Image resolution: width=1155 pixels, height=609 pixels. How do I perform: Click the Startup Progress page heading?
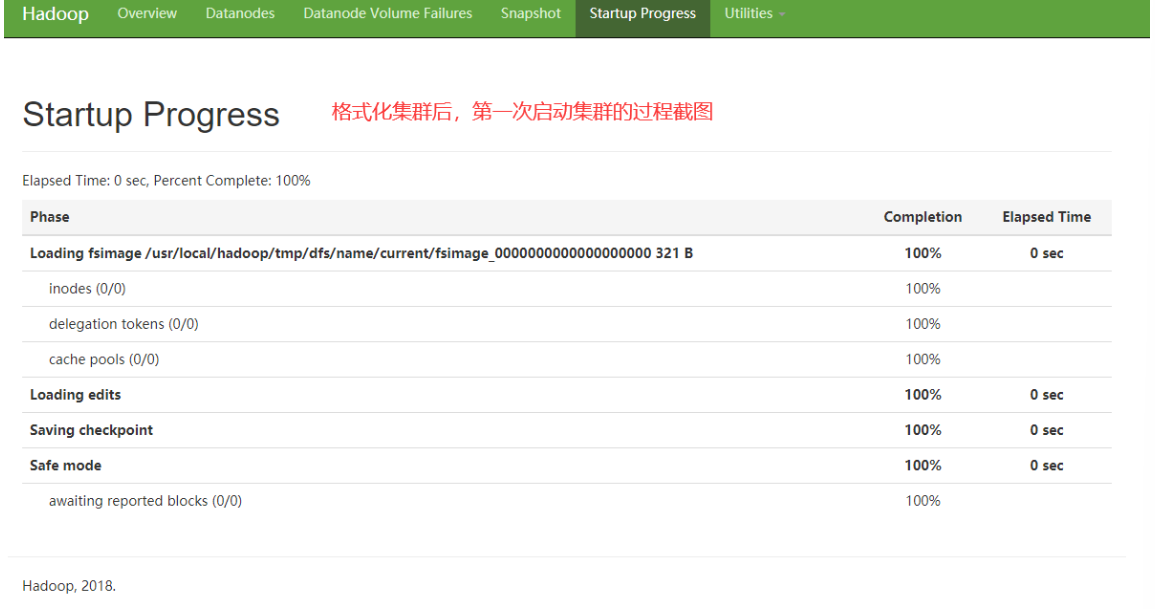(x=151, y=114)
